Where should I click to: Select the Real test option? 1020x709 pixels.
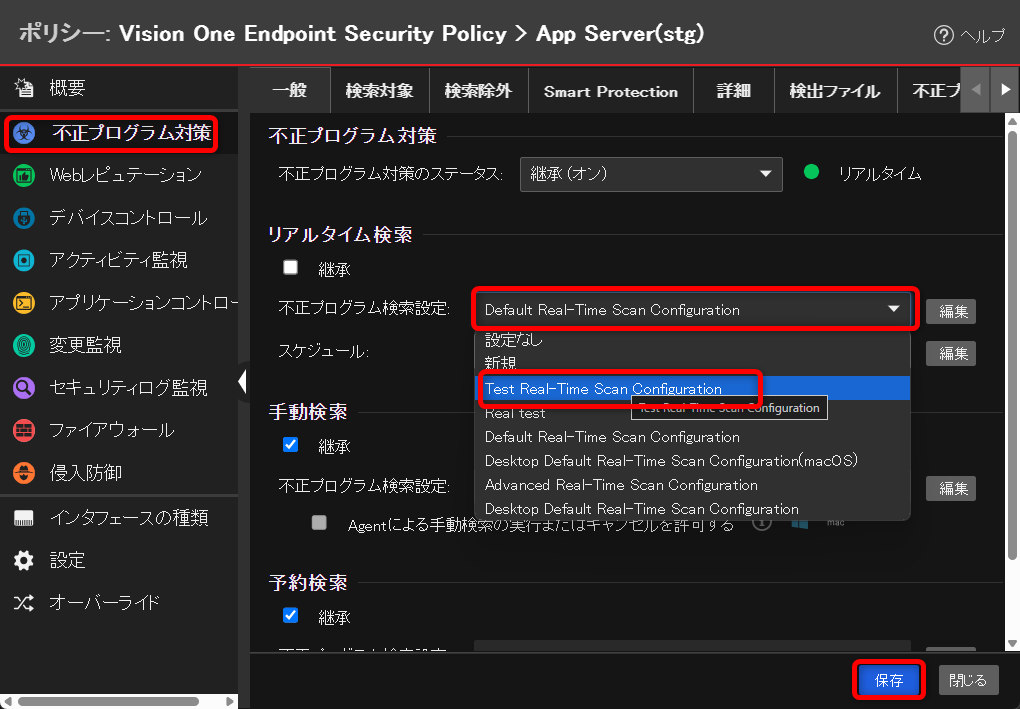(692, 413)
